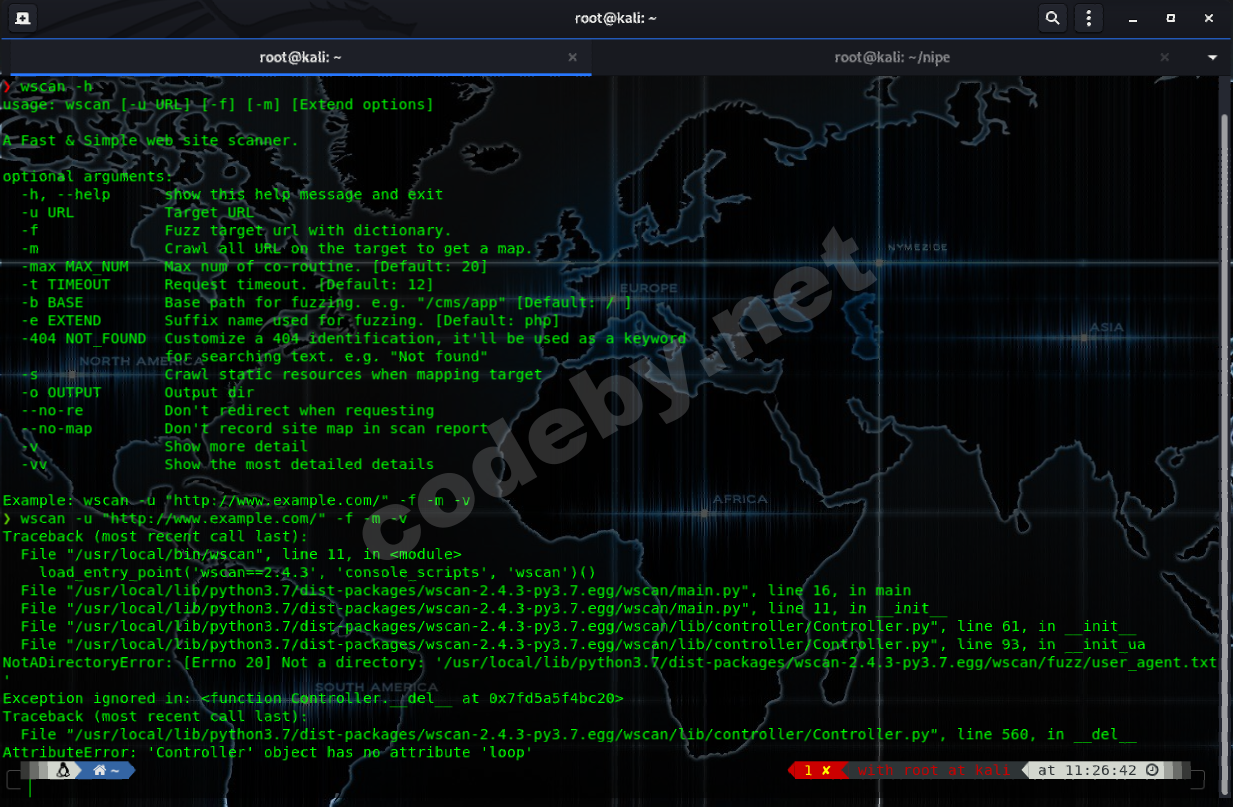Close the root@kali: ~/nipe tab
The width and height of the screenshot is (1233, 807).
tap(1164, 57)
